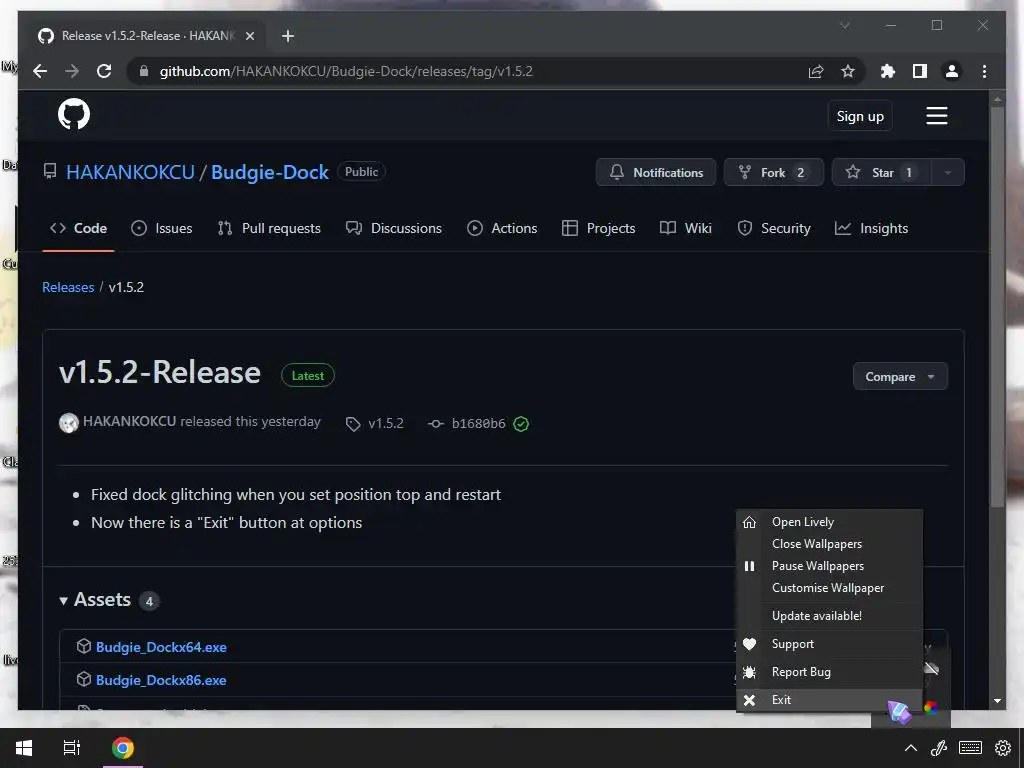Choose Customise Wallpaper menu entry
1024x768 pixels.
pos(829,588)
